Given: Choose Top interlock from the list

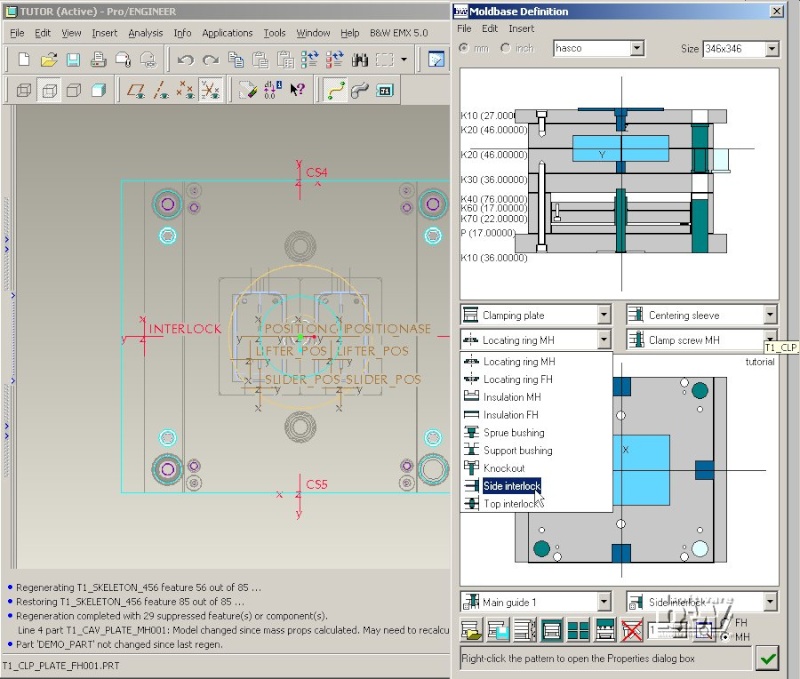Looking at the screenshot, I should tap(536, 504).
